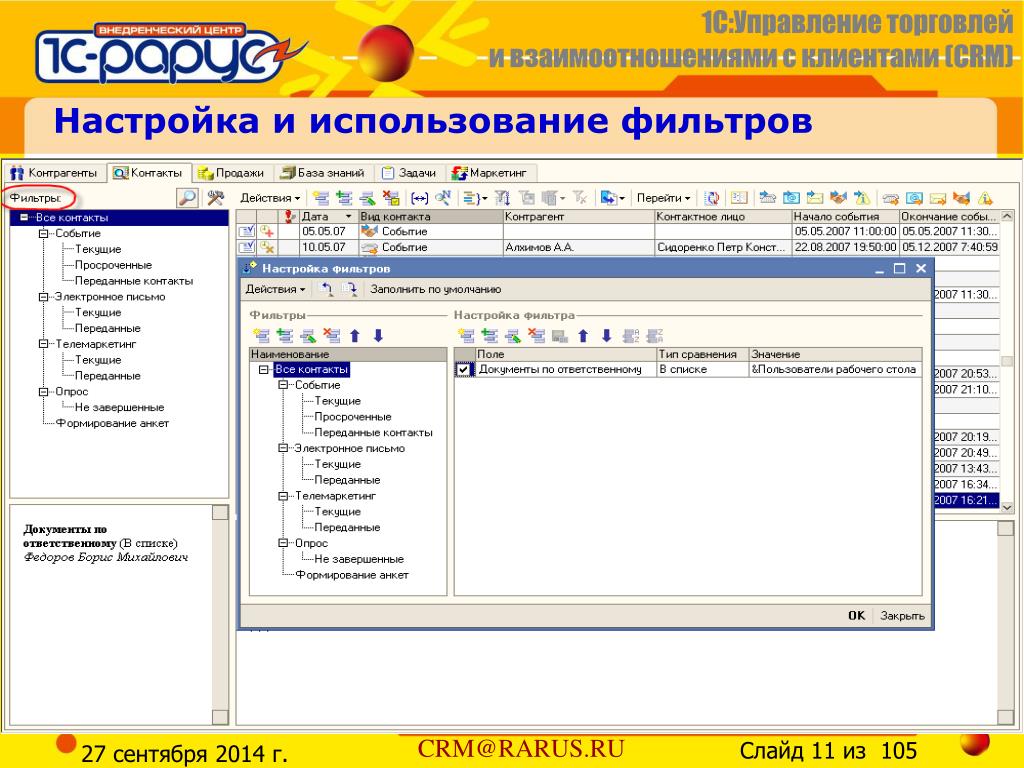Switch to the Контрагенты tab
The width and height of the screenshot is (1024, 768).
click(x=54, y=173)
